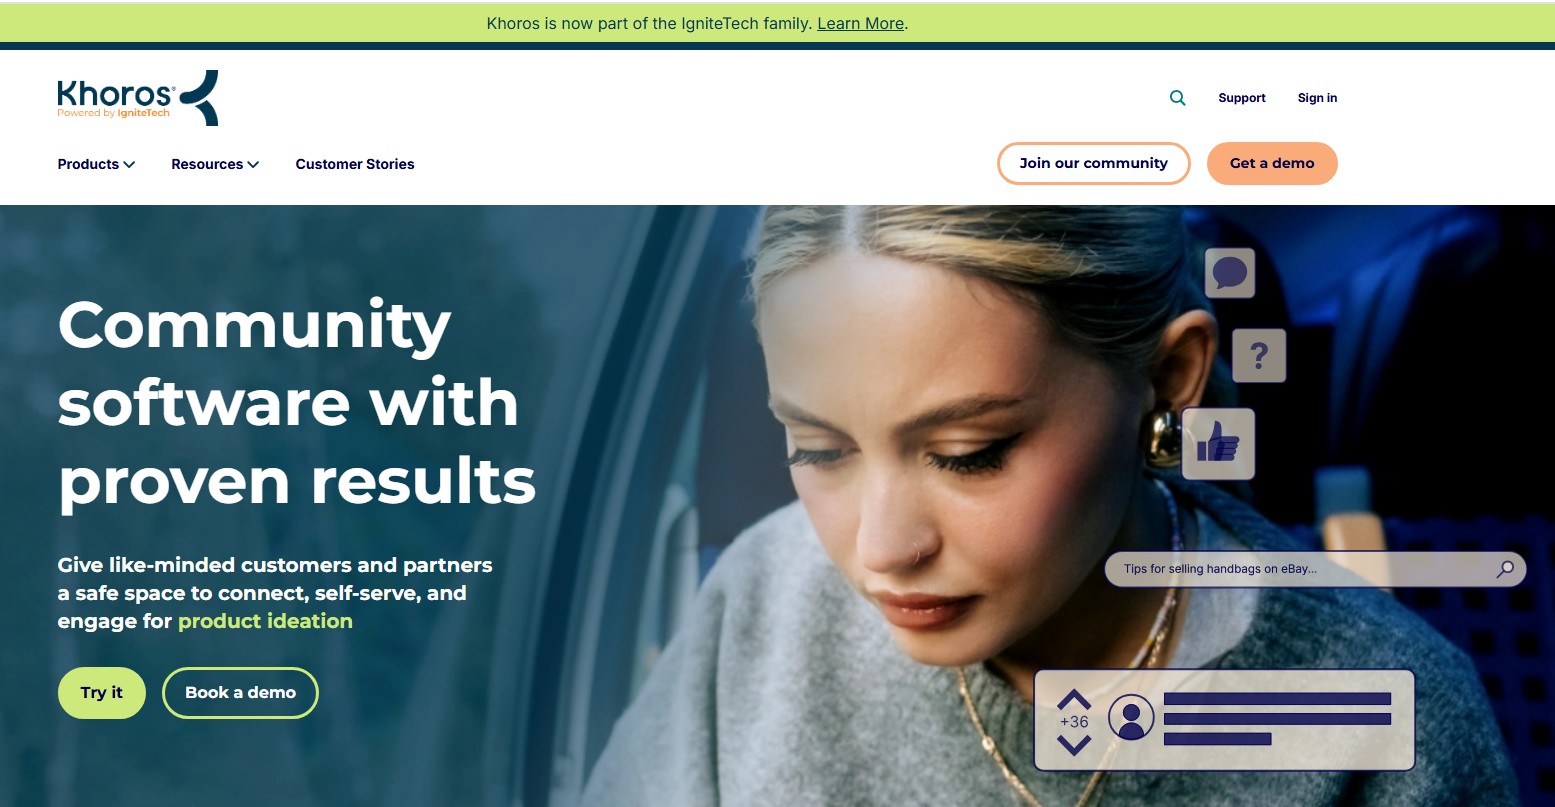Click the speech bubble chat icon
The width and height of the screenshot is (1555, 807).
click(x=1229, y=272)
